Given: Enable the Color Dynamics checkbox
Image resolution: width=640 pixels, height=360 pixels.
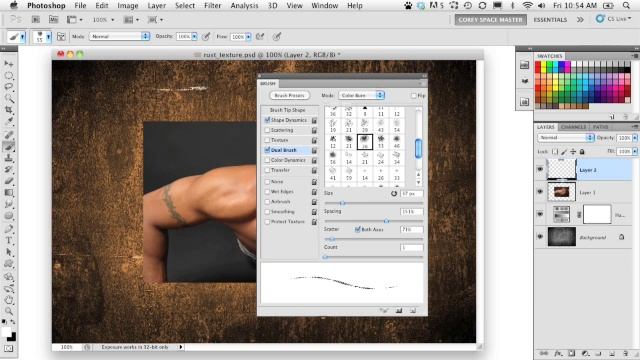Looking at the screenshot, I should (x=267, y=160).
